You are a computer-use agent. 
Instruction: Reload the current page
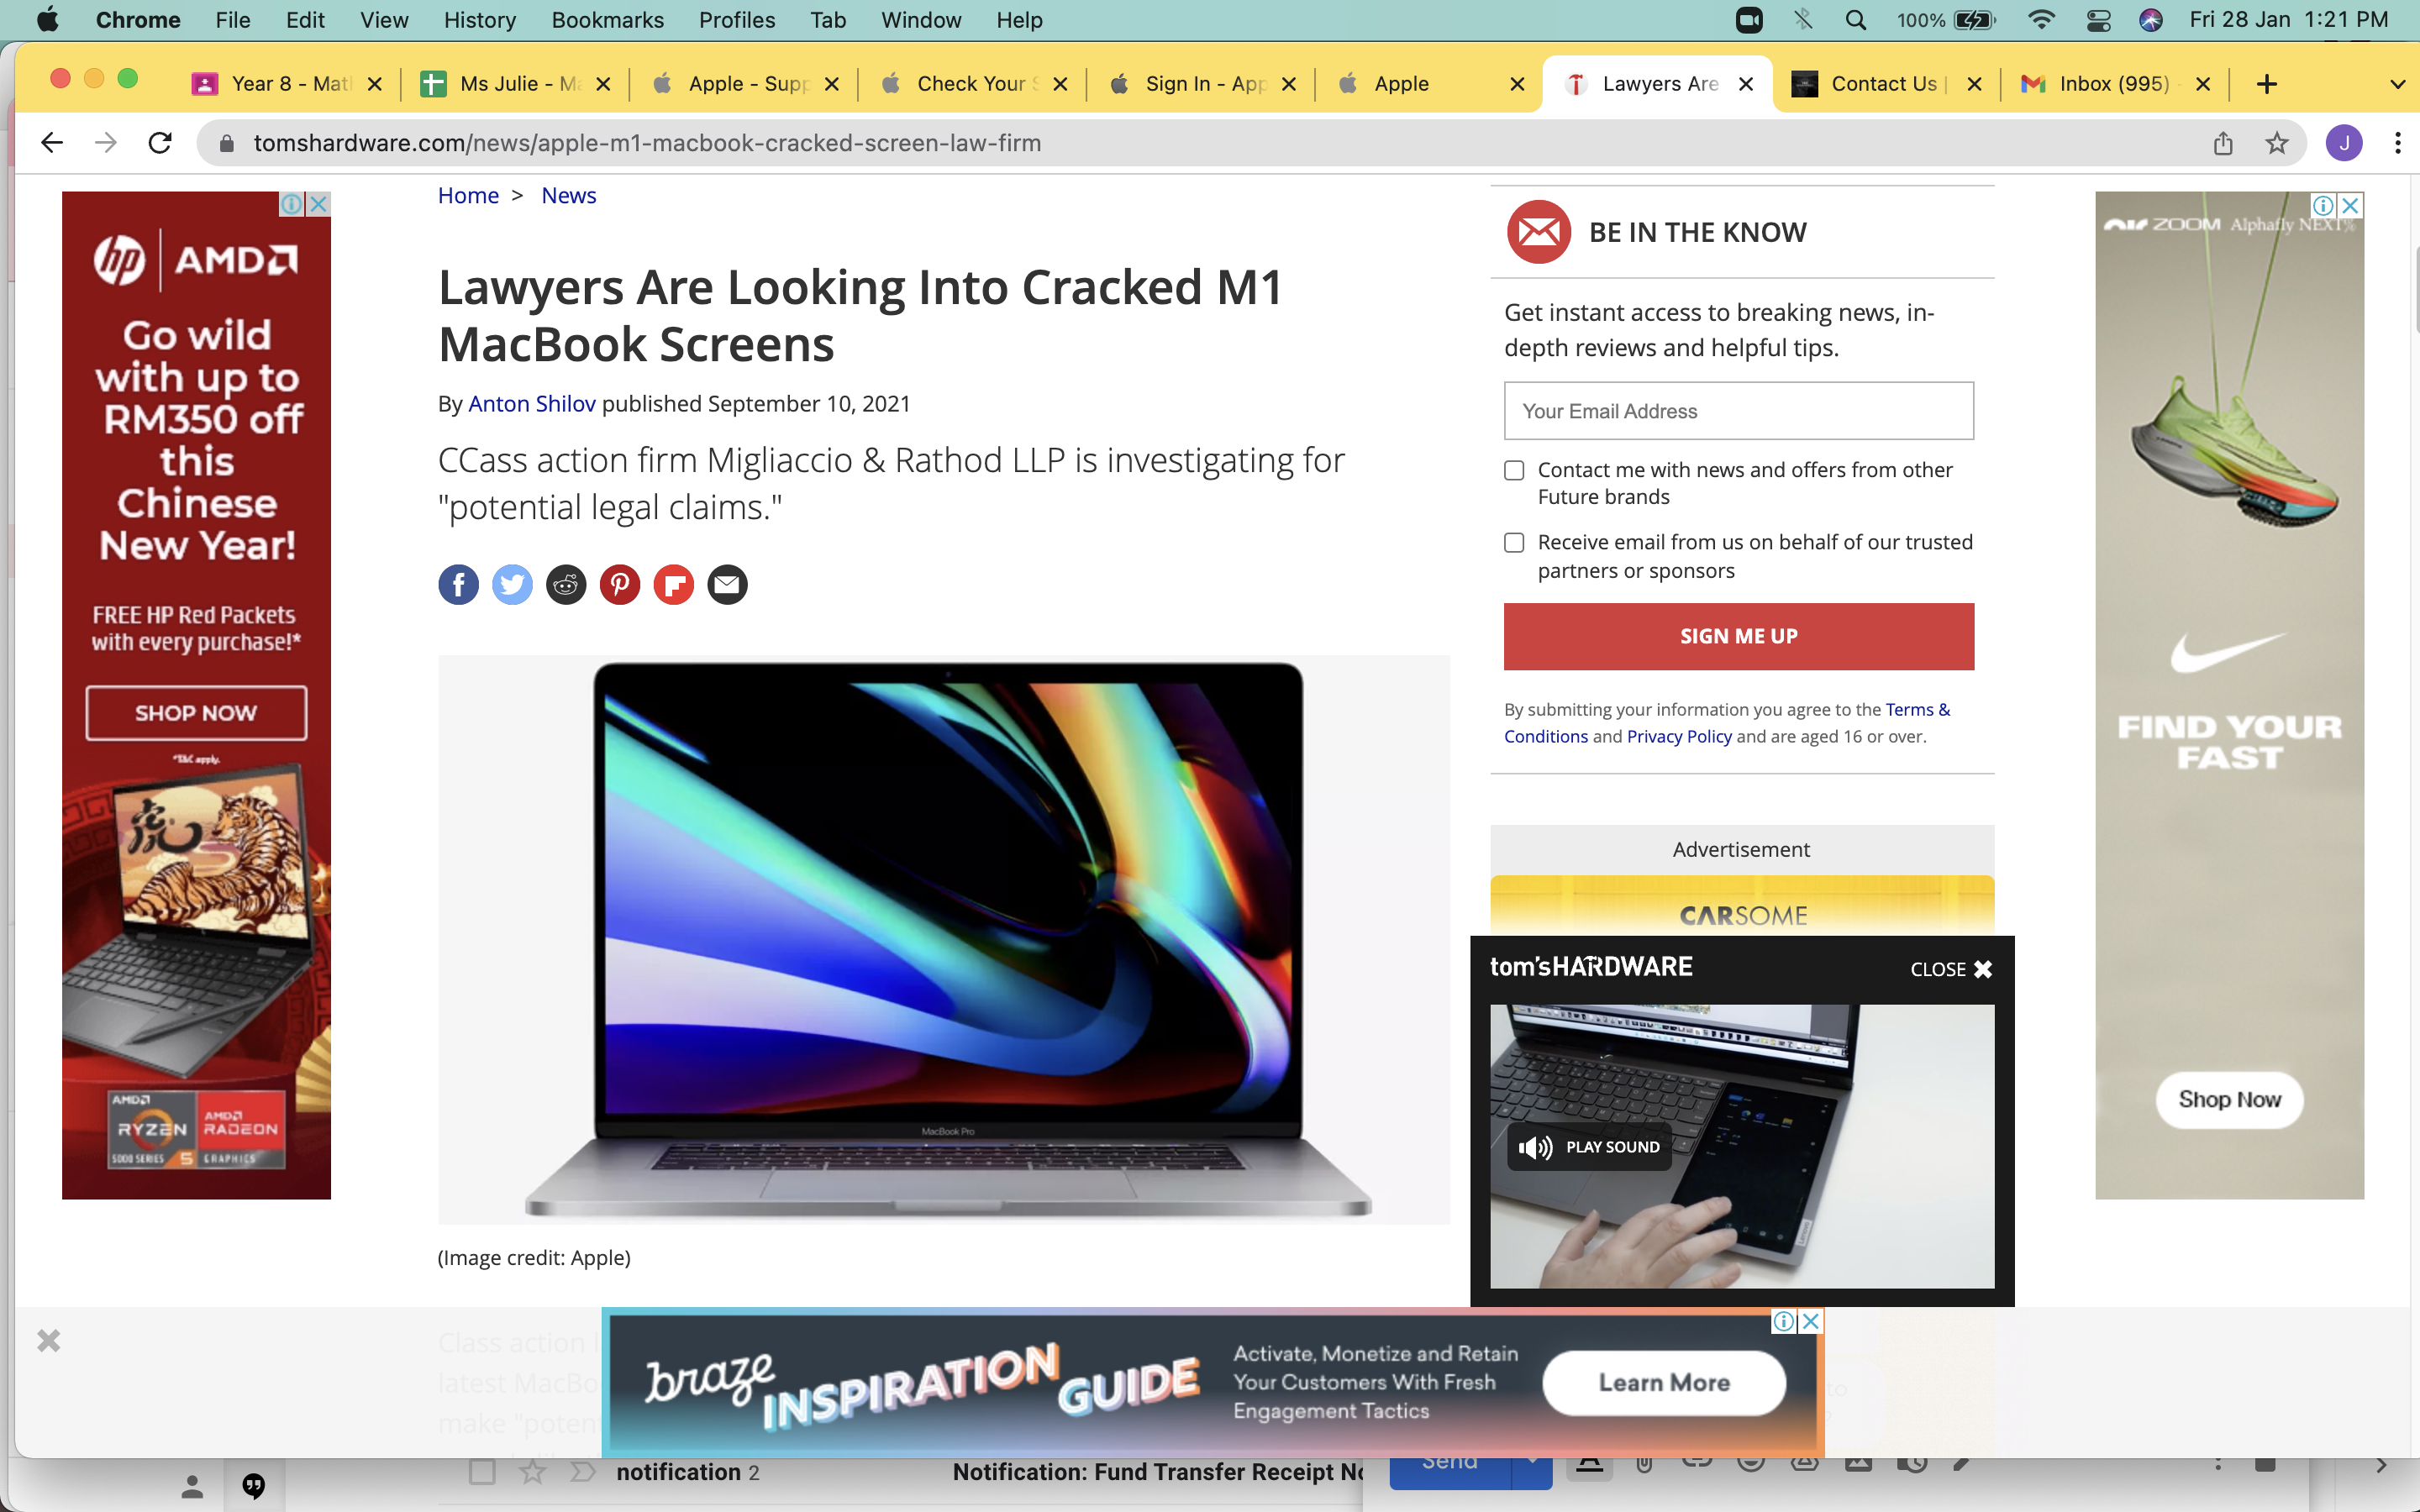pyautogui.click(x=160, y=143)
